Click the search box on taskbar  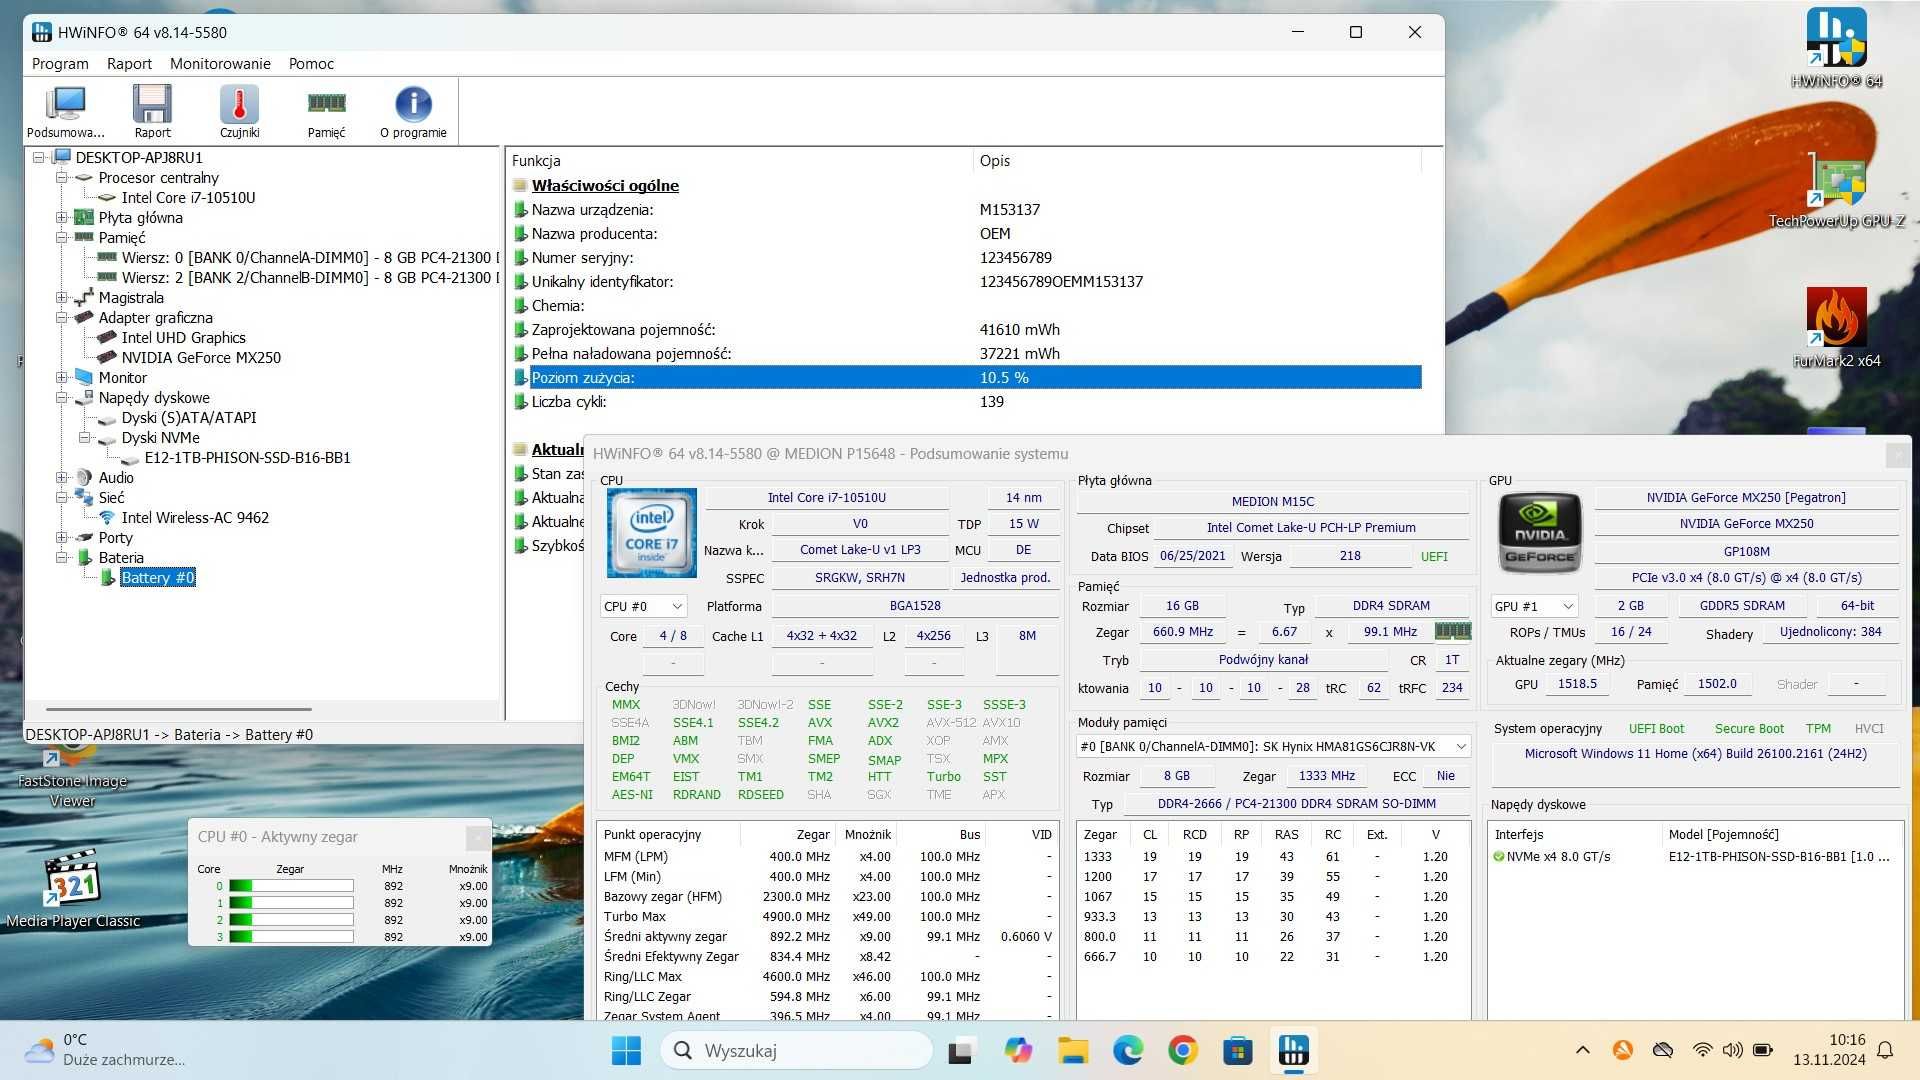(796, 1050)
